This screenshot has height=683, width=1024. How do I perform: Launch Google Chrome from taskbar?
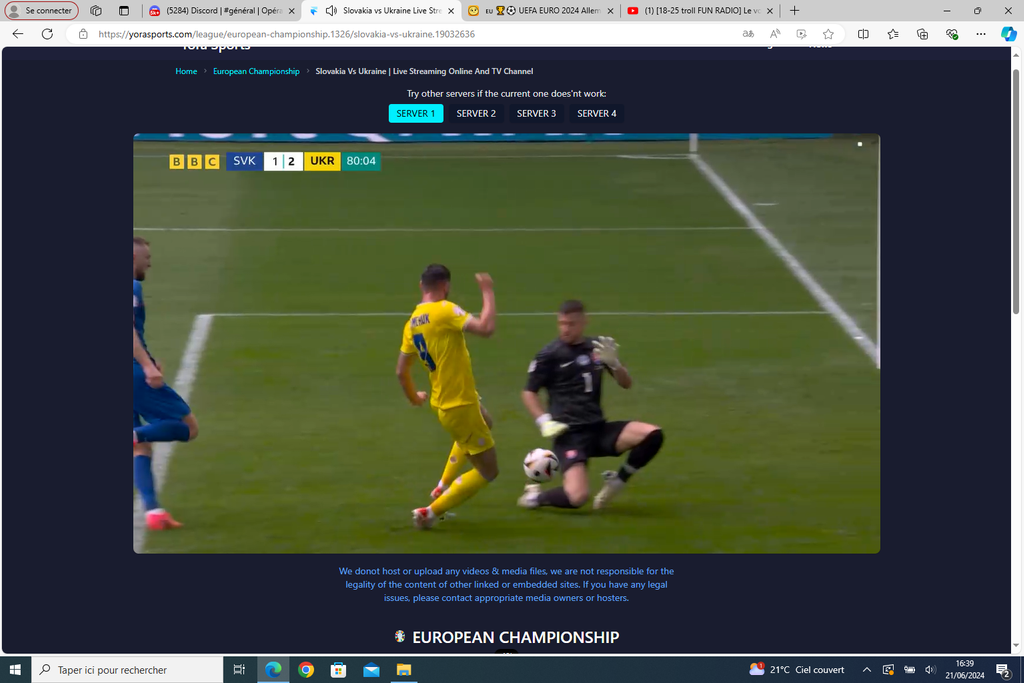306,670
